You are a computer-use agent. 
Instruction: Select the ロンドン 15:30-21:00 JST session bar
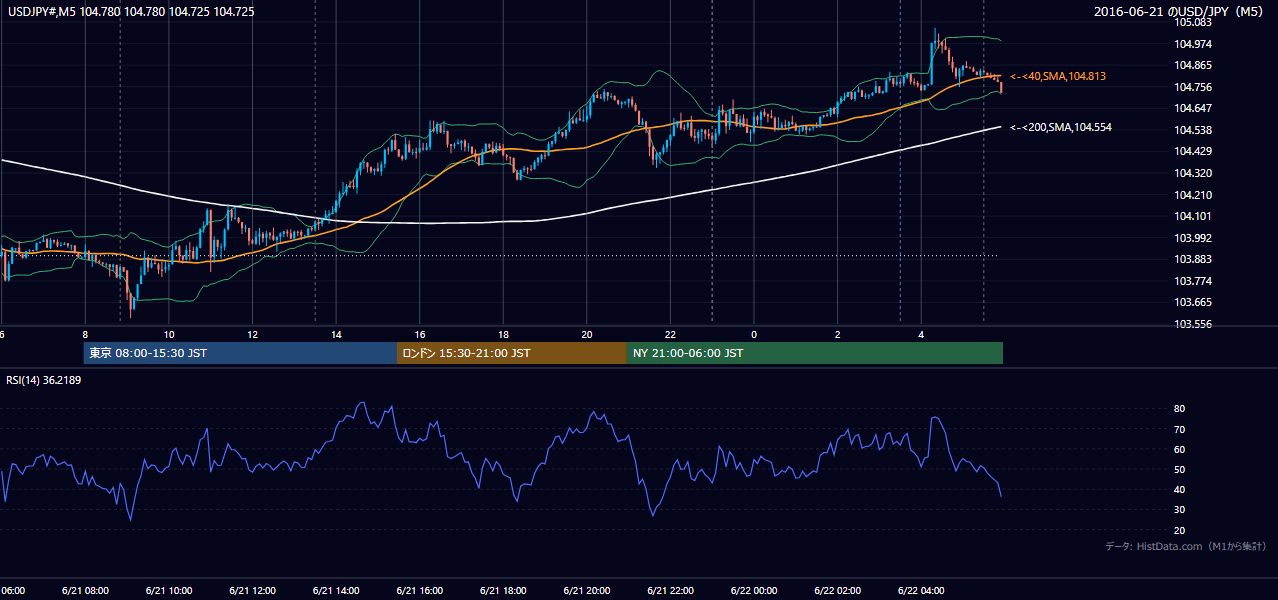[x=512, y=353]
